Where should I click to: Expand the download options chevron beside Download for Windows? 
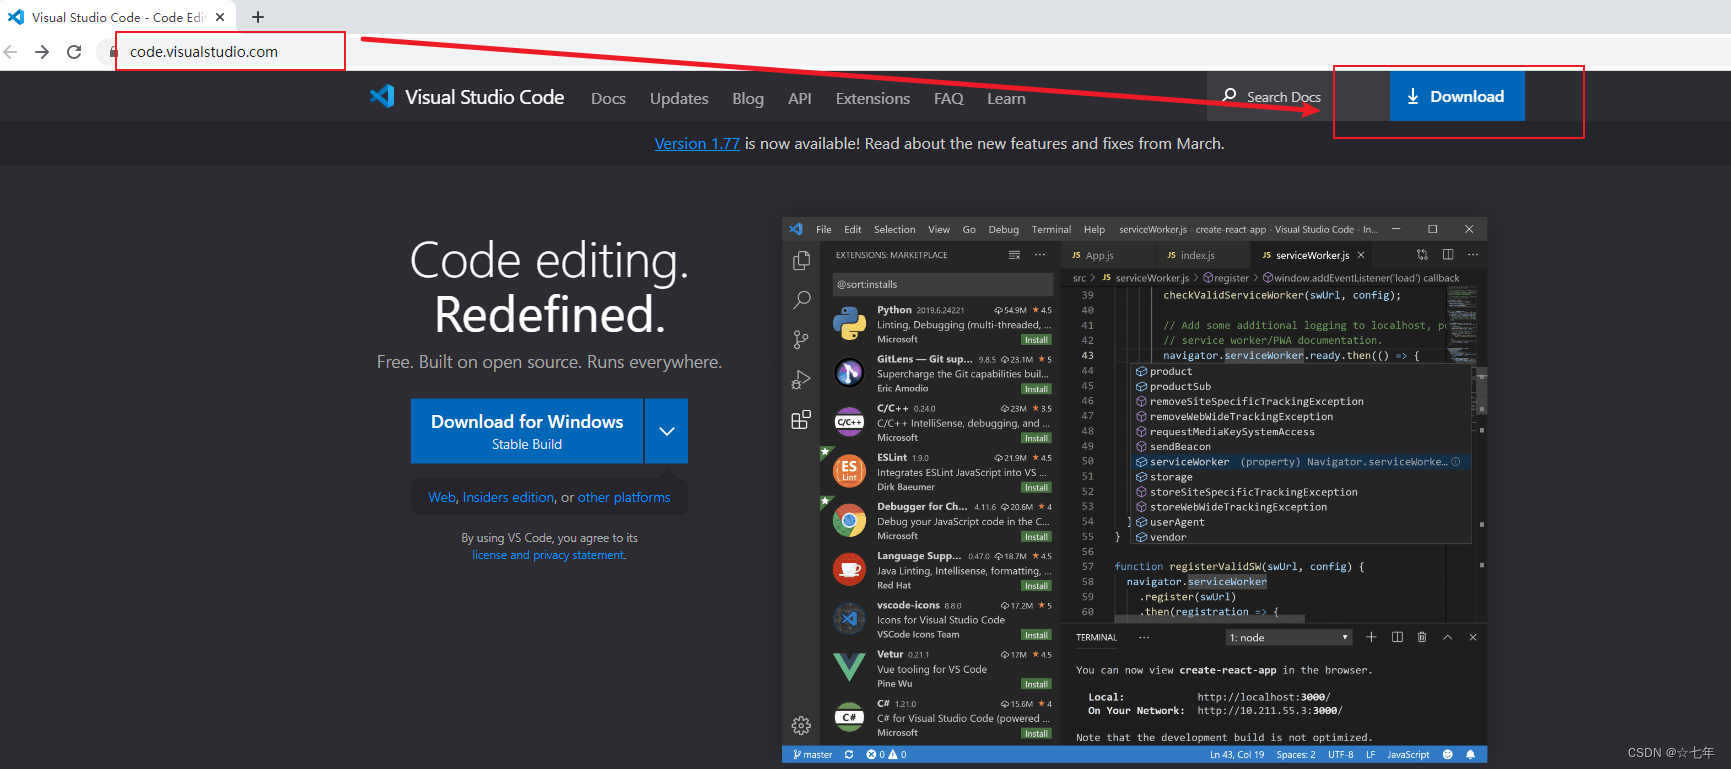[x=667, y=431]
